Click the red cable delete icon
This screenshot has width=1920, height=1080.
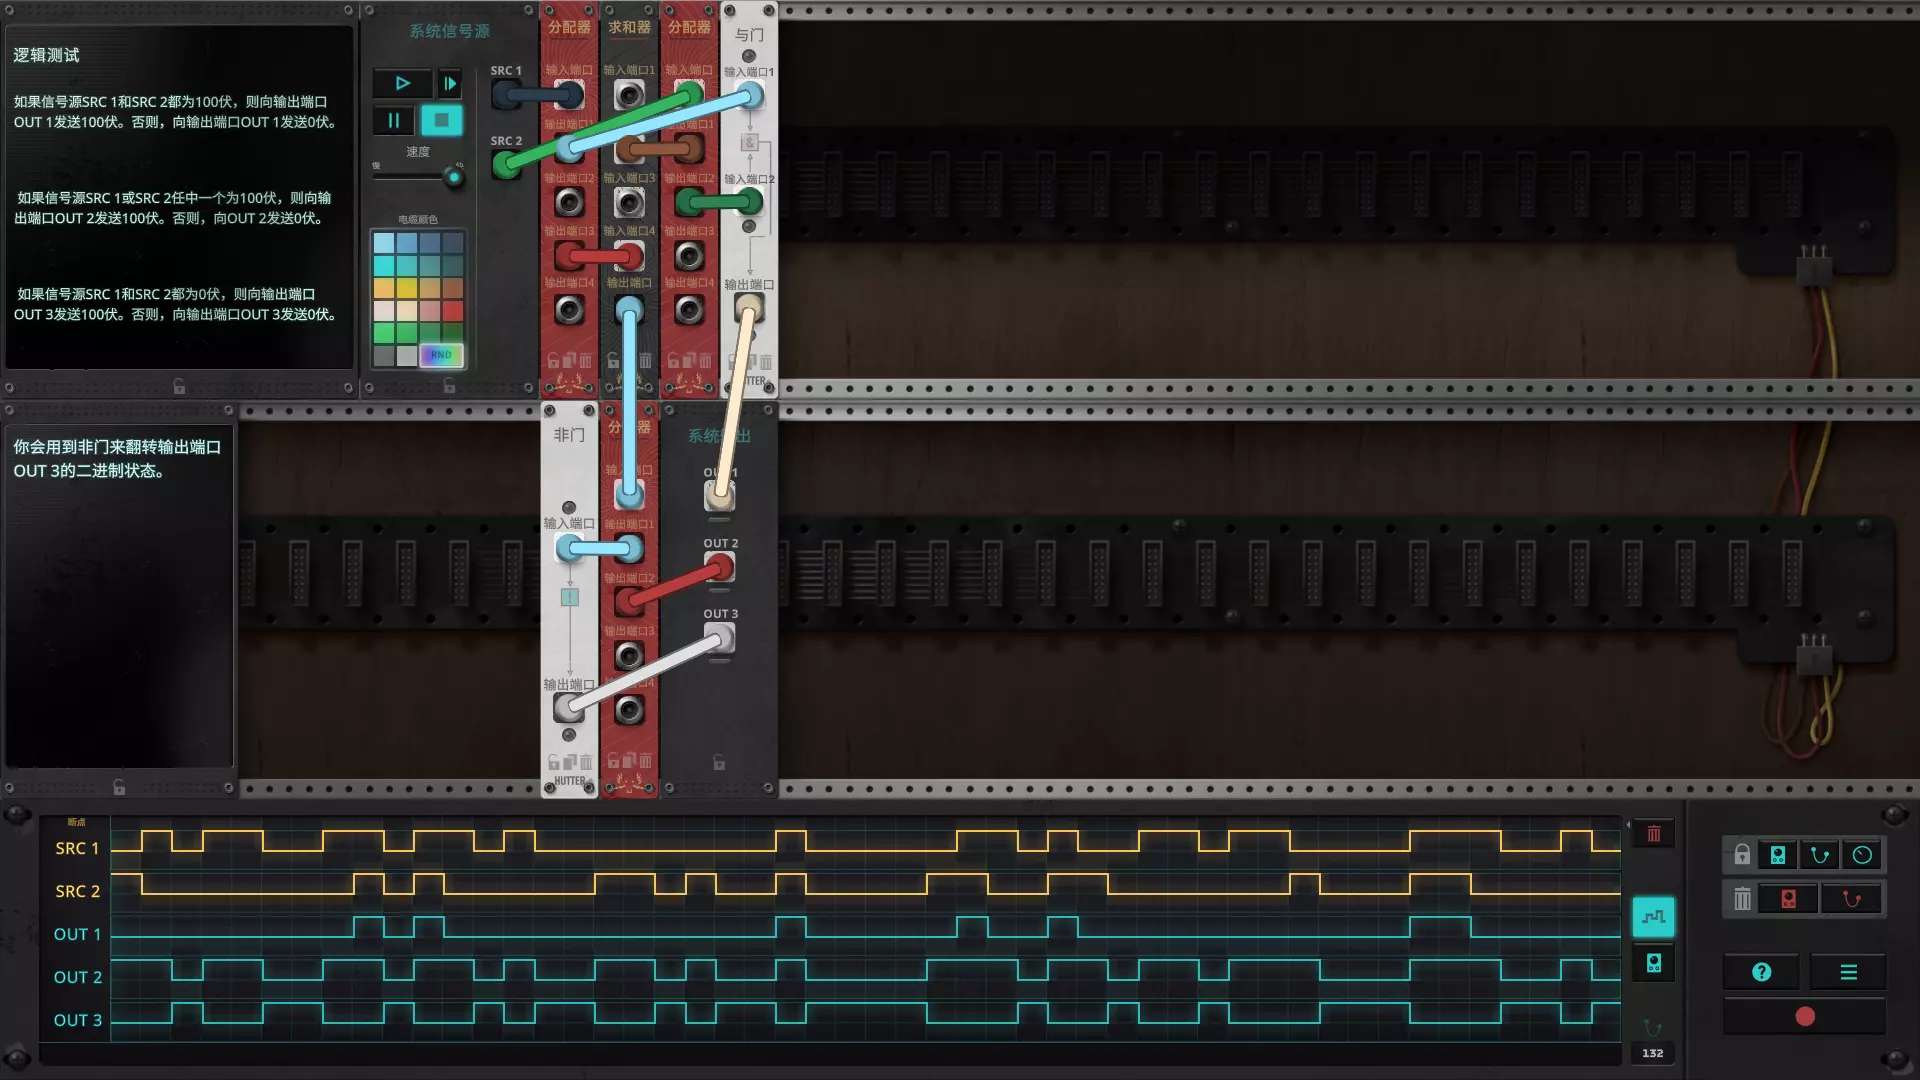1851,899
